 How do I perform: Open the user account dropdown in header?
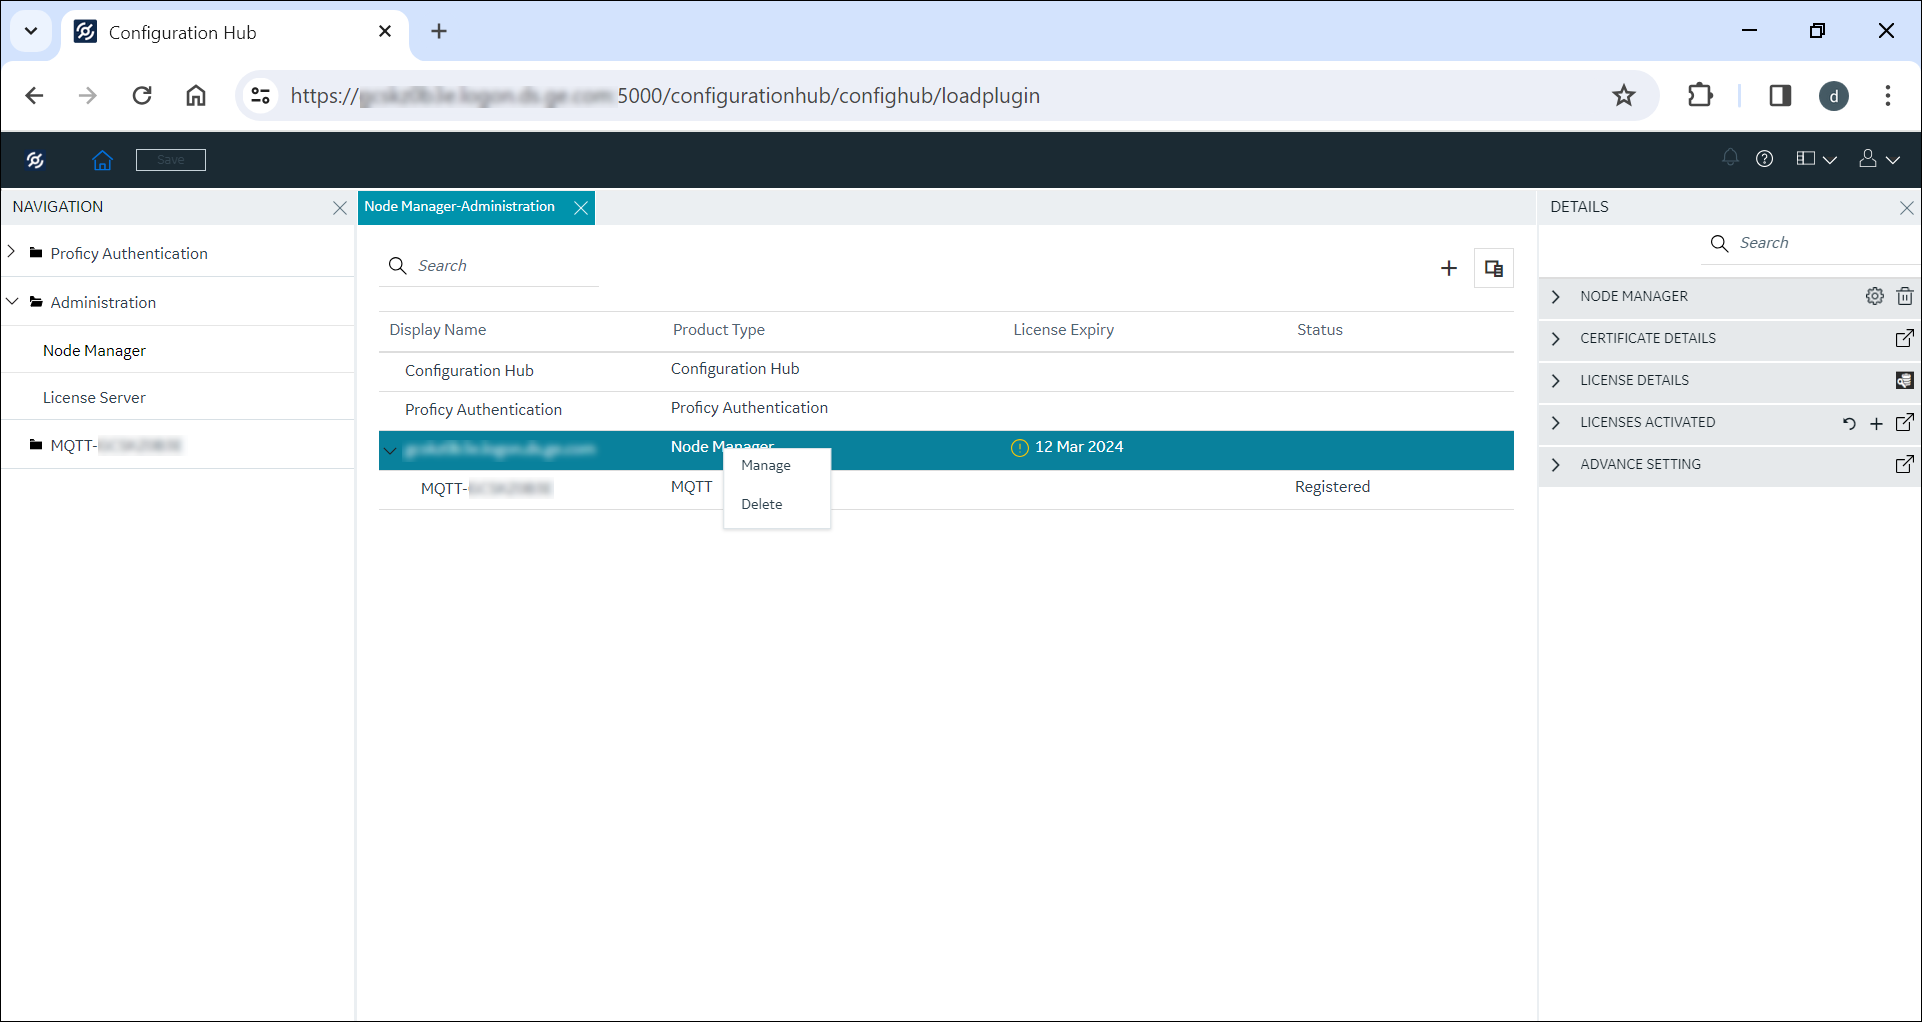click(1879, 159)
